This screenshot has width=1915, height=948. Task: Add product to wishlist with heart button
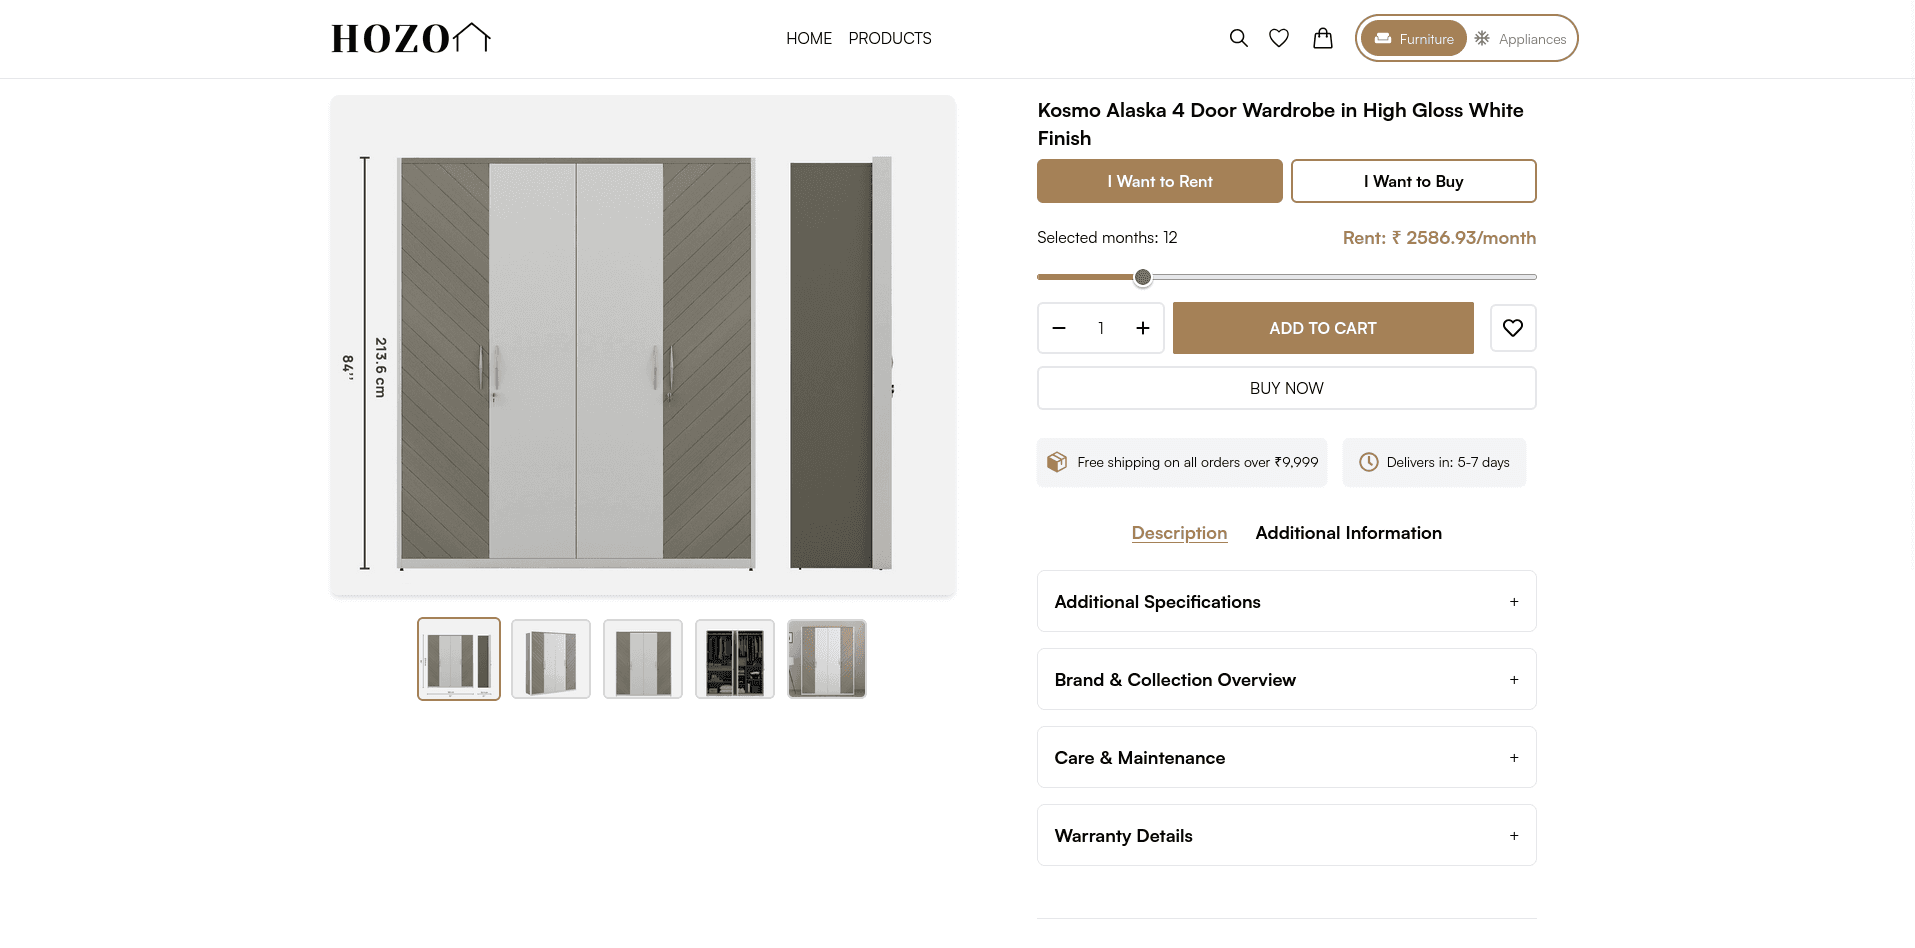[1513, 328]
